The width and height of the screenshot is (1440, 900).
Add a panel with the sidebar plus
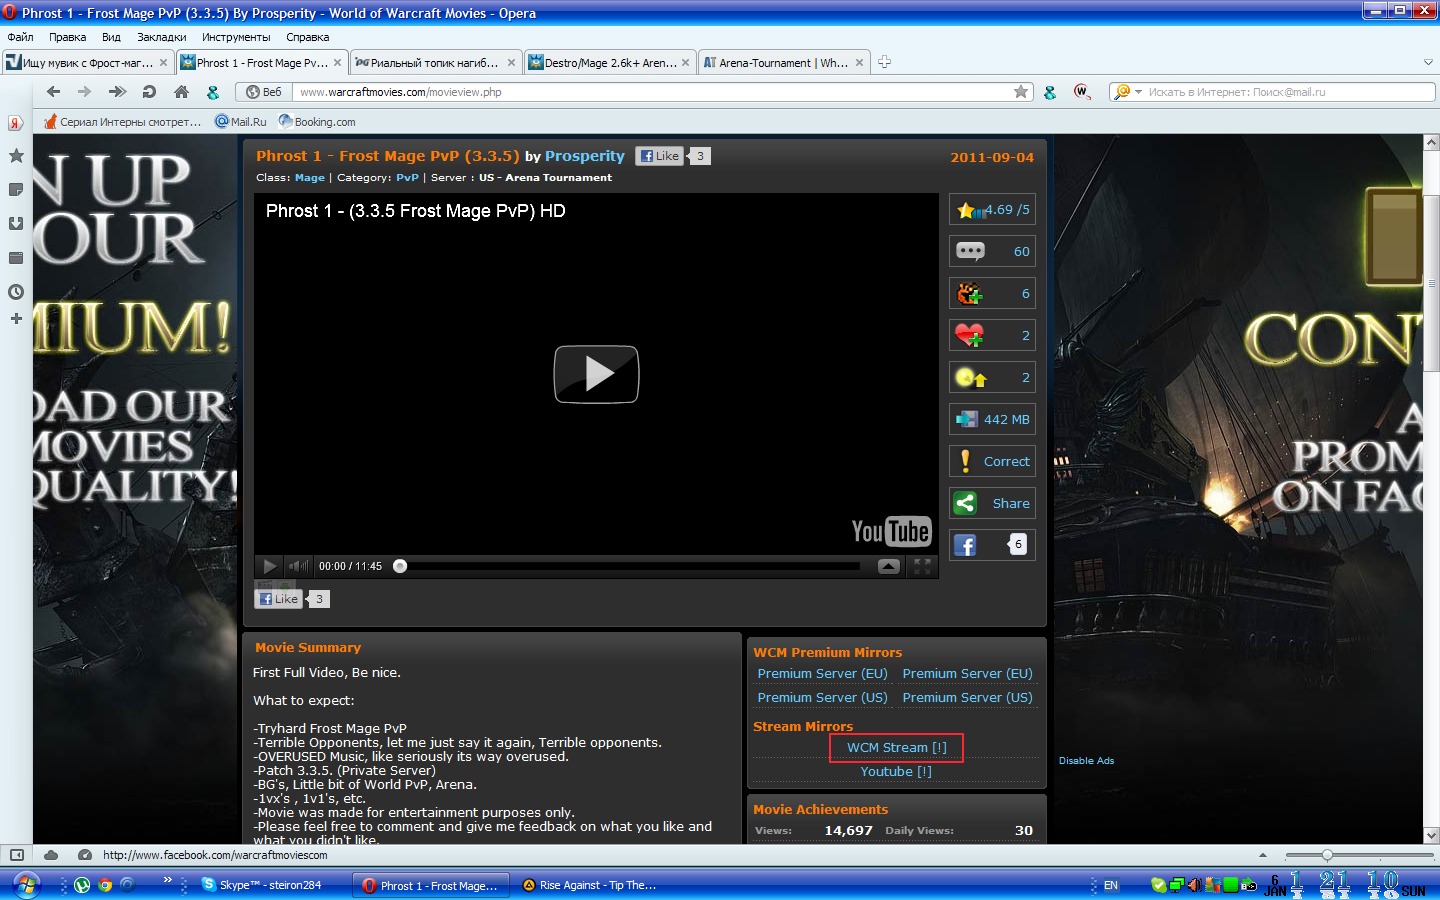[16, 319]
